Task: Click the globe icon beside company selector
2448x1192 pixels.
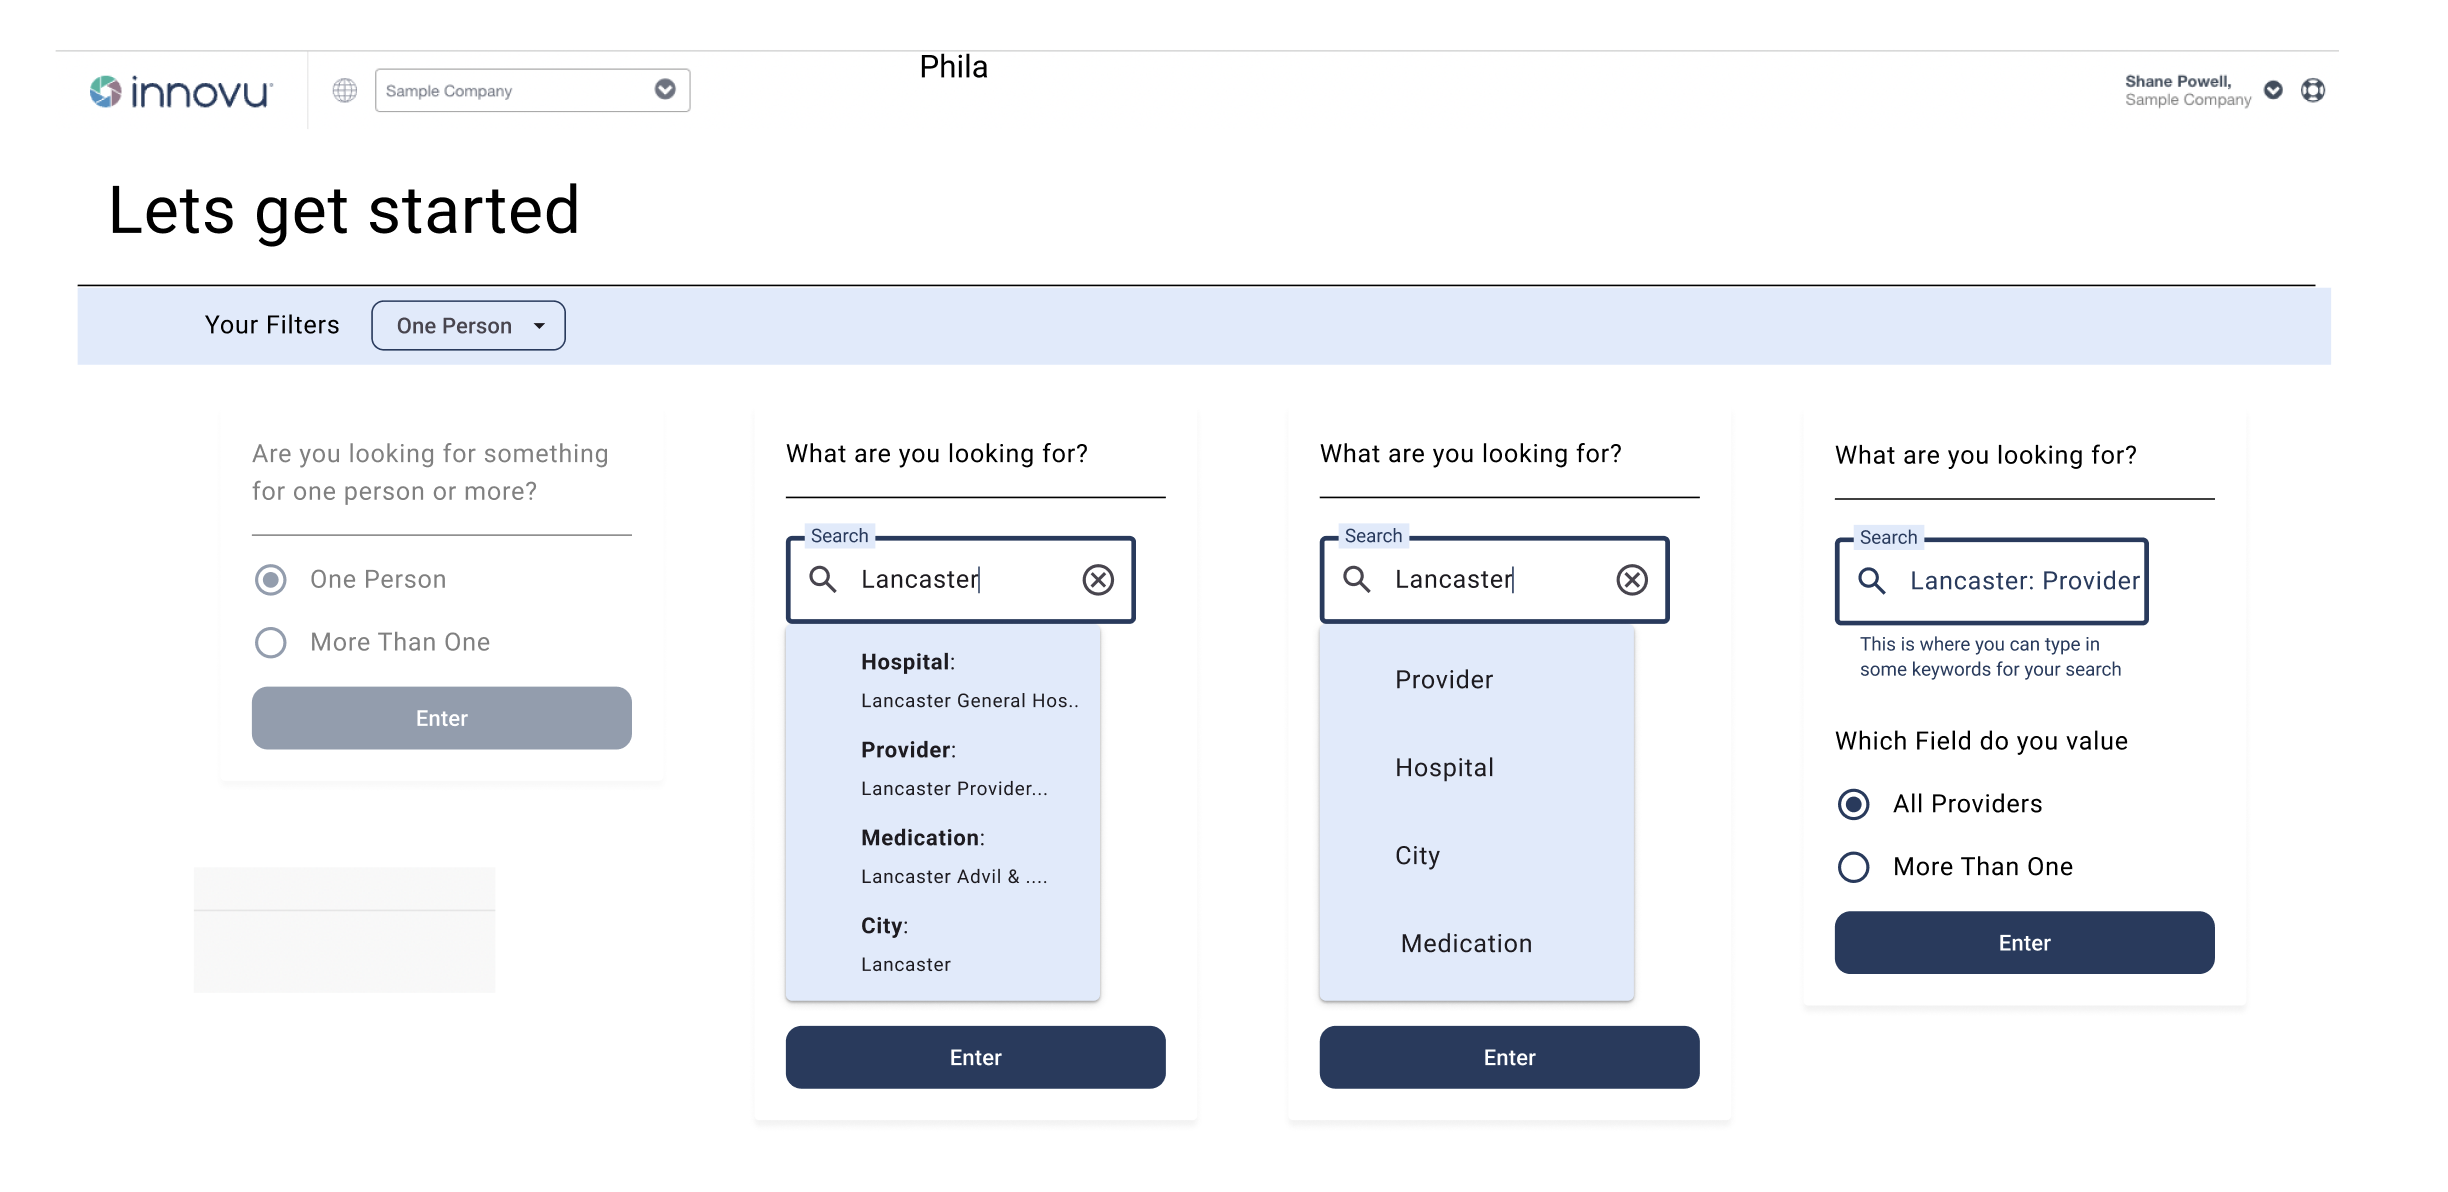Action: (345, 90)
